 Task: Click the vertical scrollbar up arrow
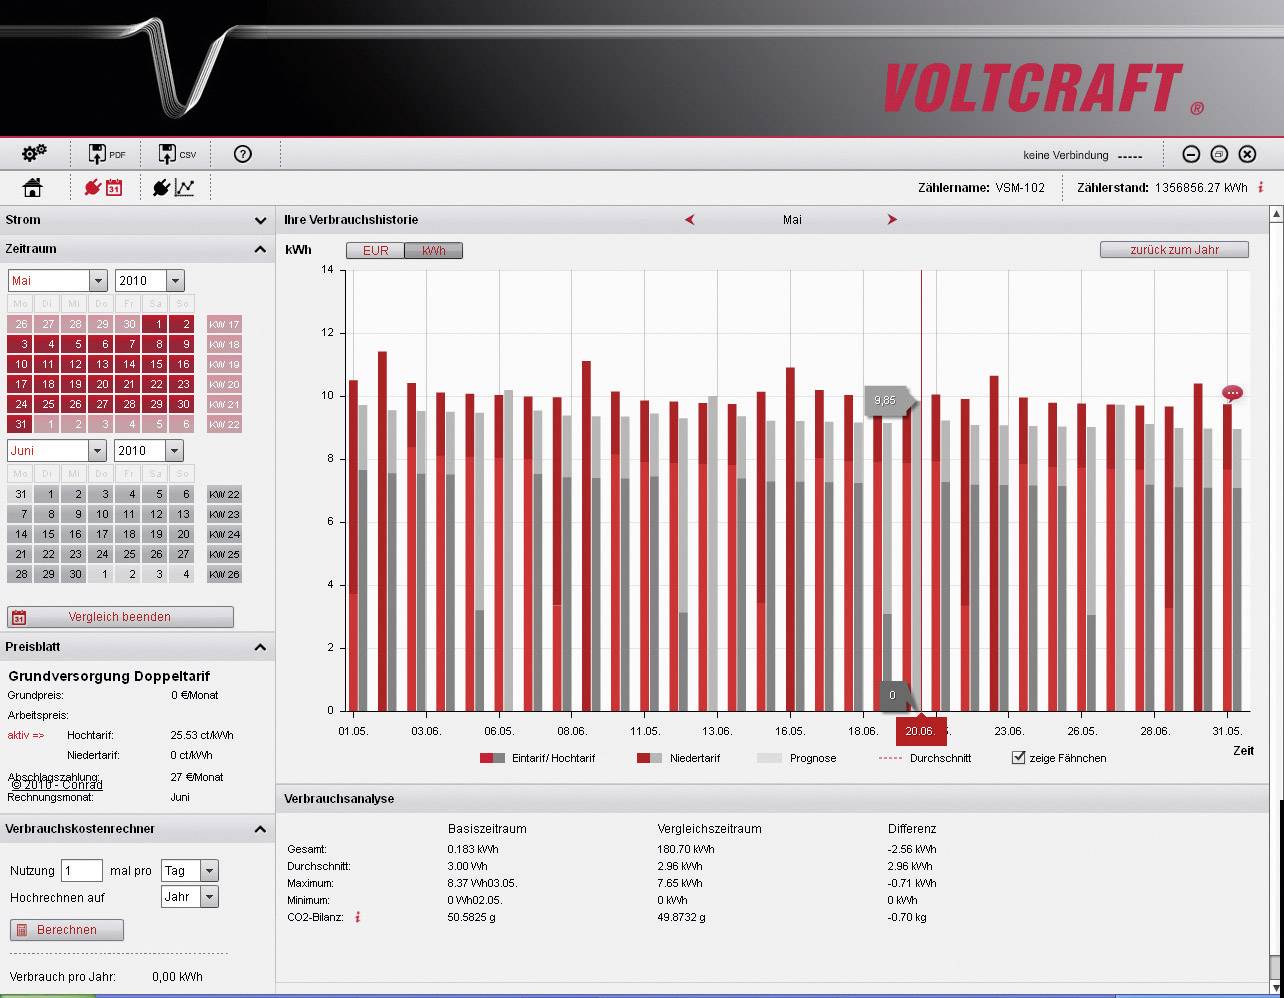click(x=1276, y=214)
